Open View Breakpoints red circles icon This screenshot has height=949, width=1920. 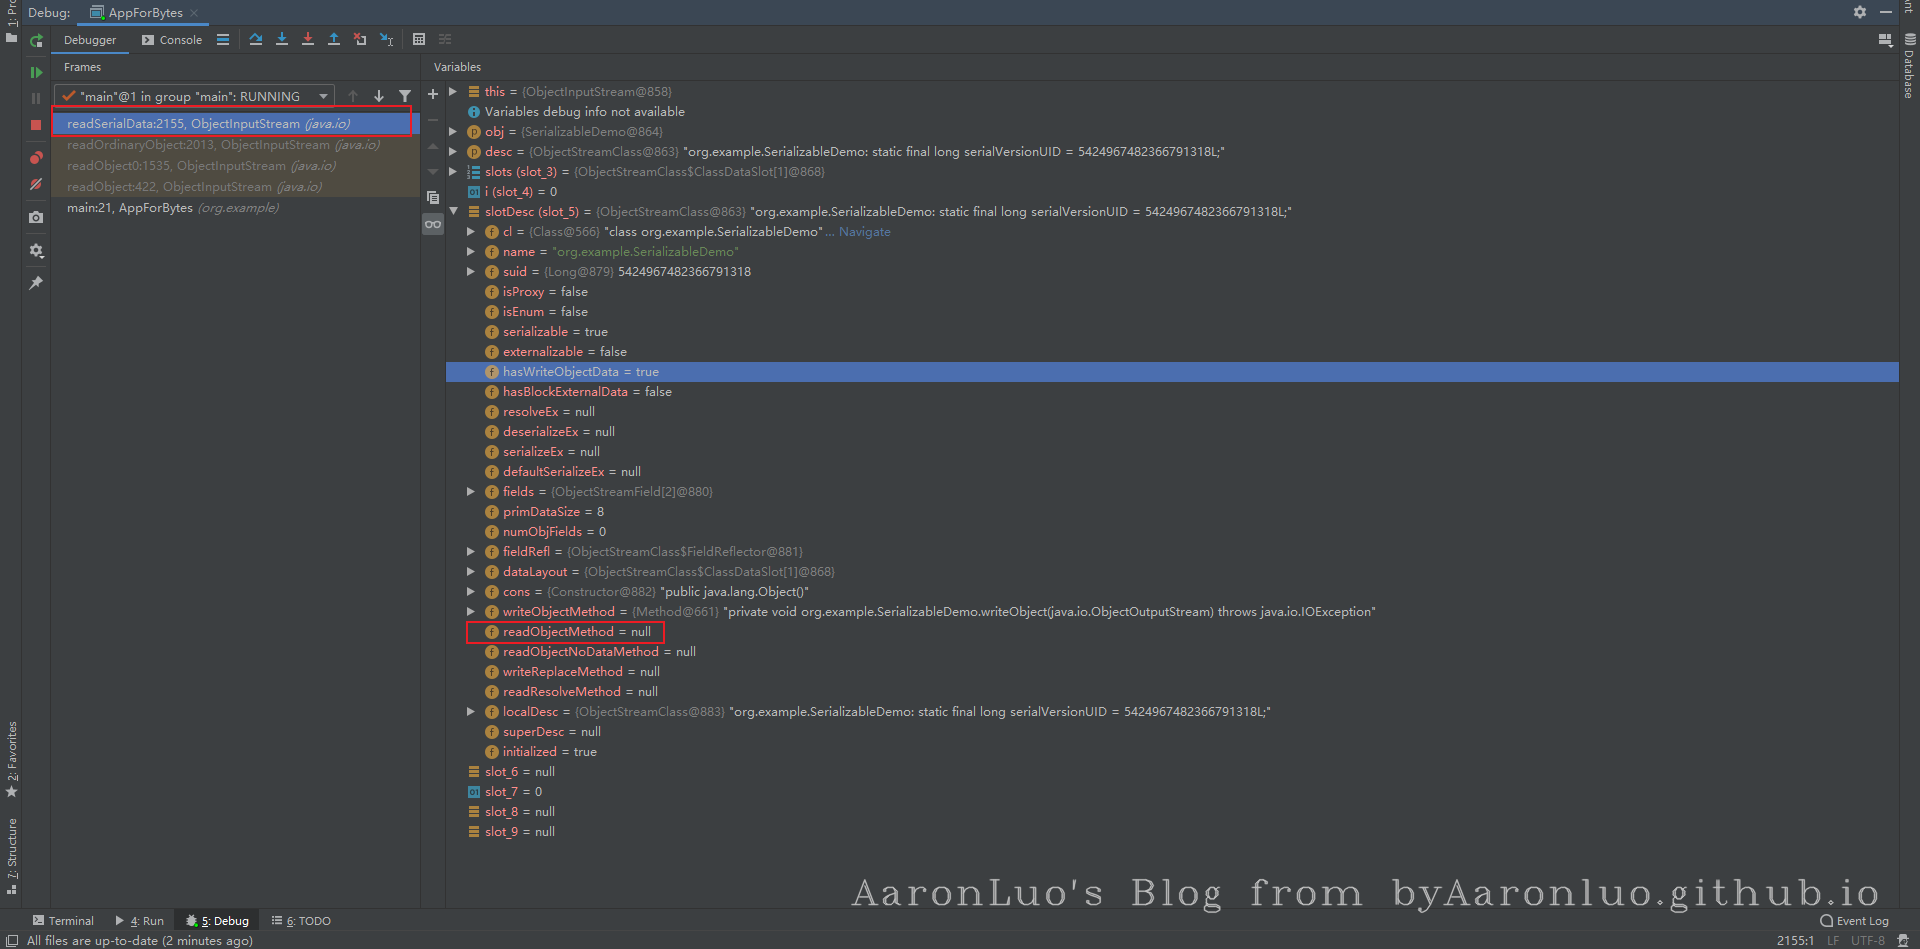(x=36, y=158)
